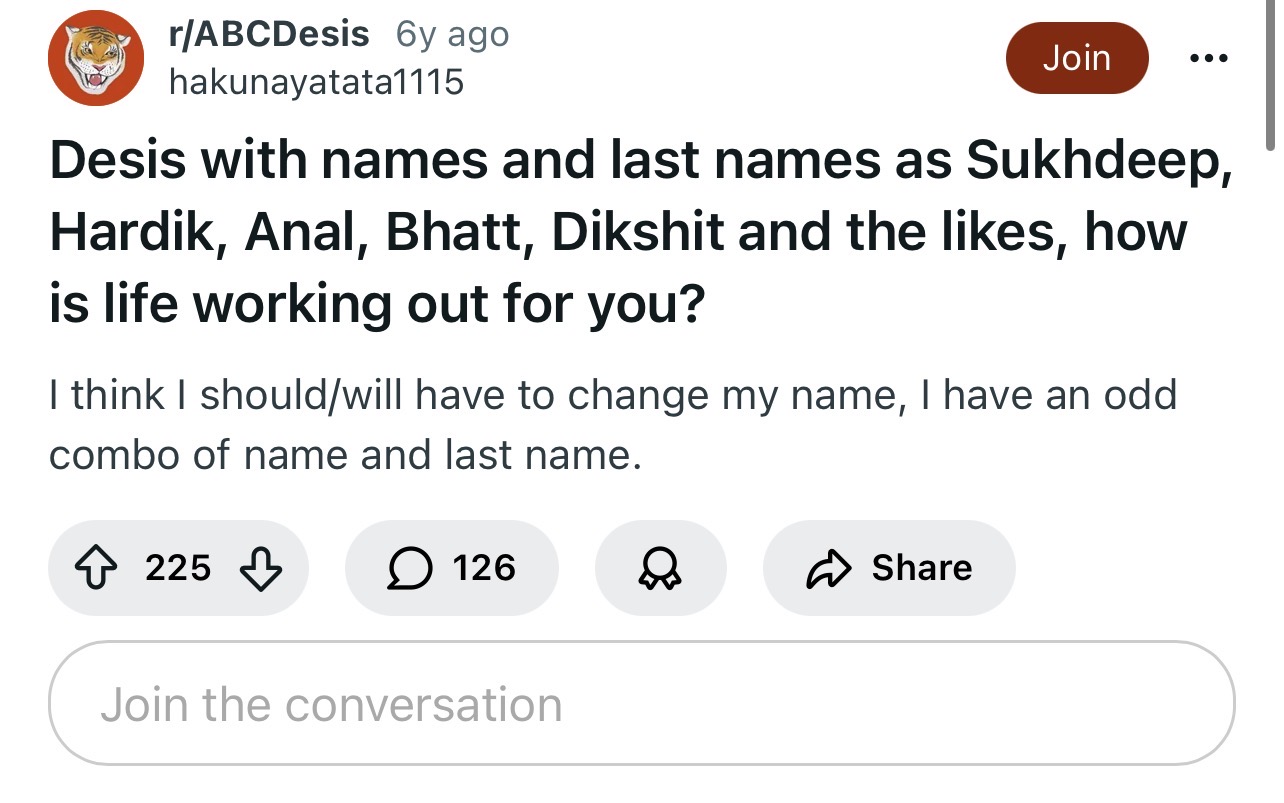Open hakunayatata1115's user profile
Viewport: 1284px width, 803px height.
316,82
